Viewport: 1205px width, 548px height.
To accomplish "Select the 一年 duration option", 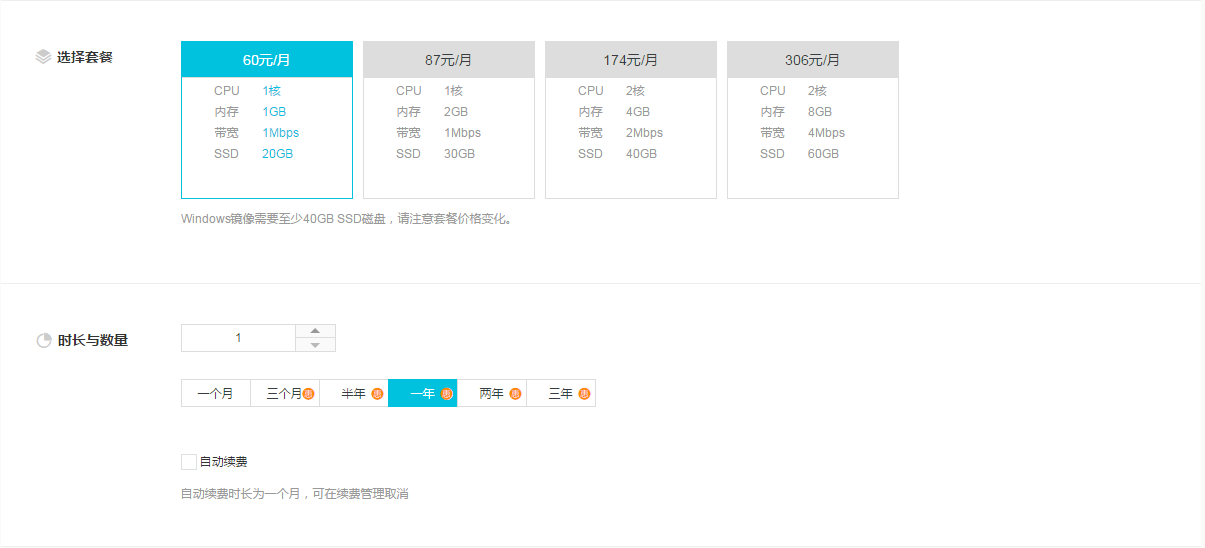I will click(x=423, y=394).
